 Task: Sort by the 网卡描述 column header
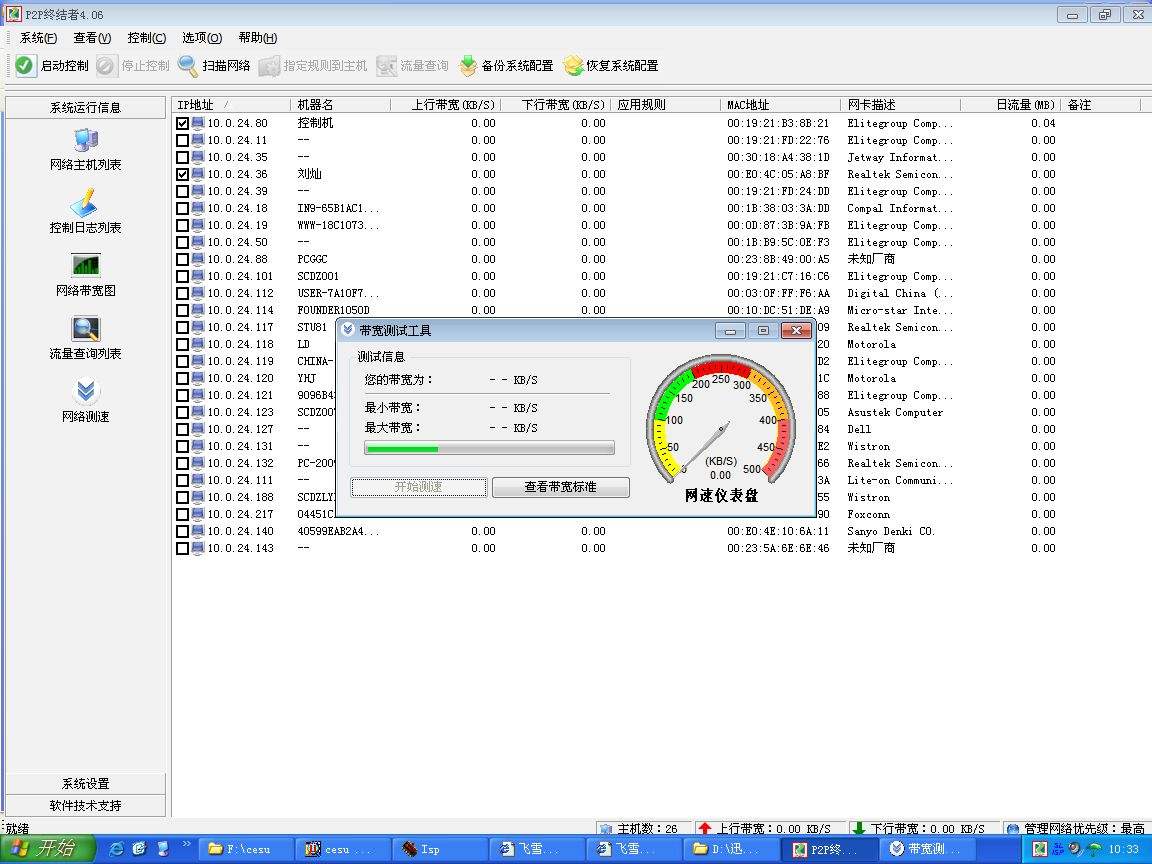point(901,105)
